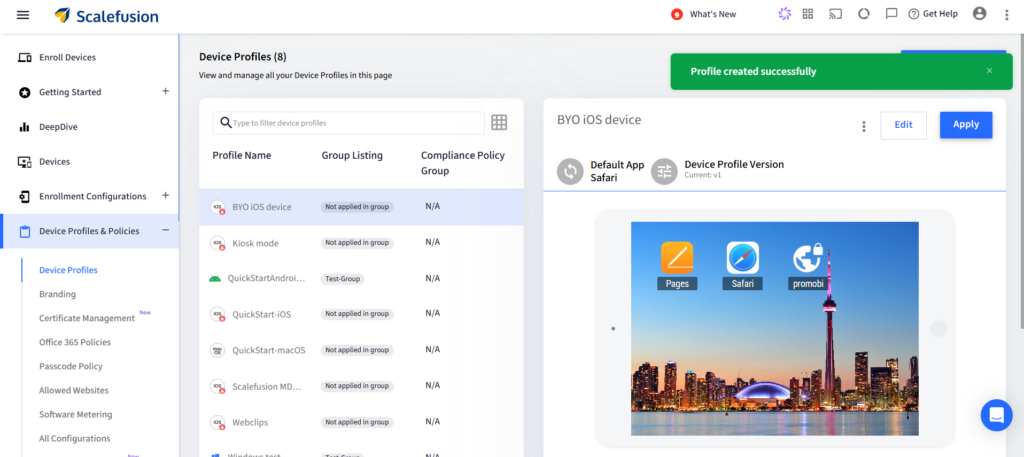This screenshot has width=1024, height=457.
Task: Click the Safari app icon in preview
Action: (742, 258)
